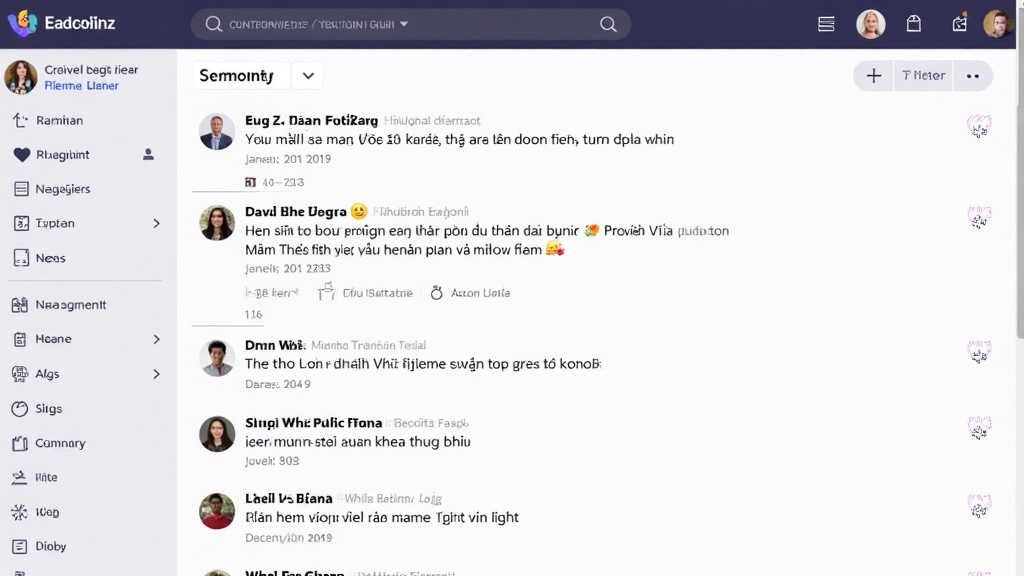The width and height of the screenshot is (1024, 576).
Task: Select Ramian in the sidebar
Action: pyautogui.click(x=59, y=121)
